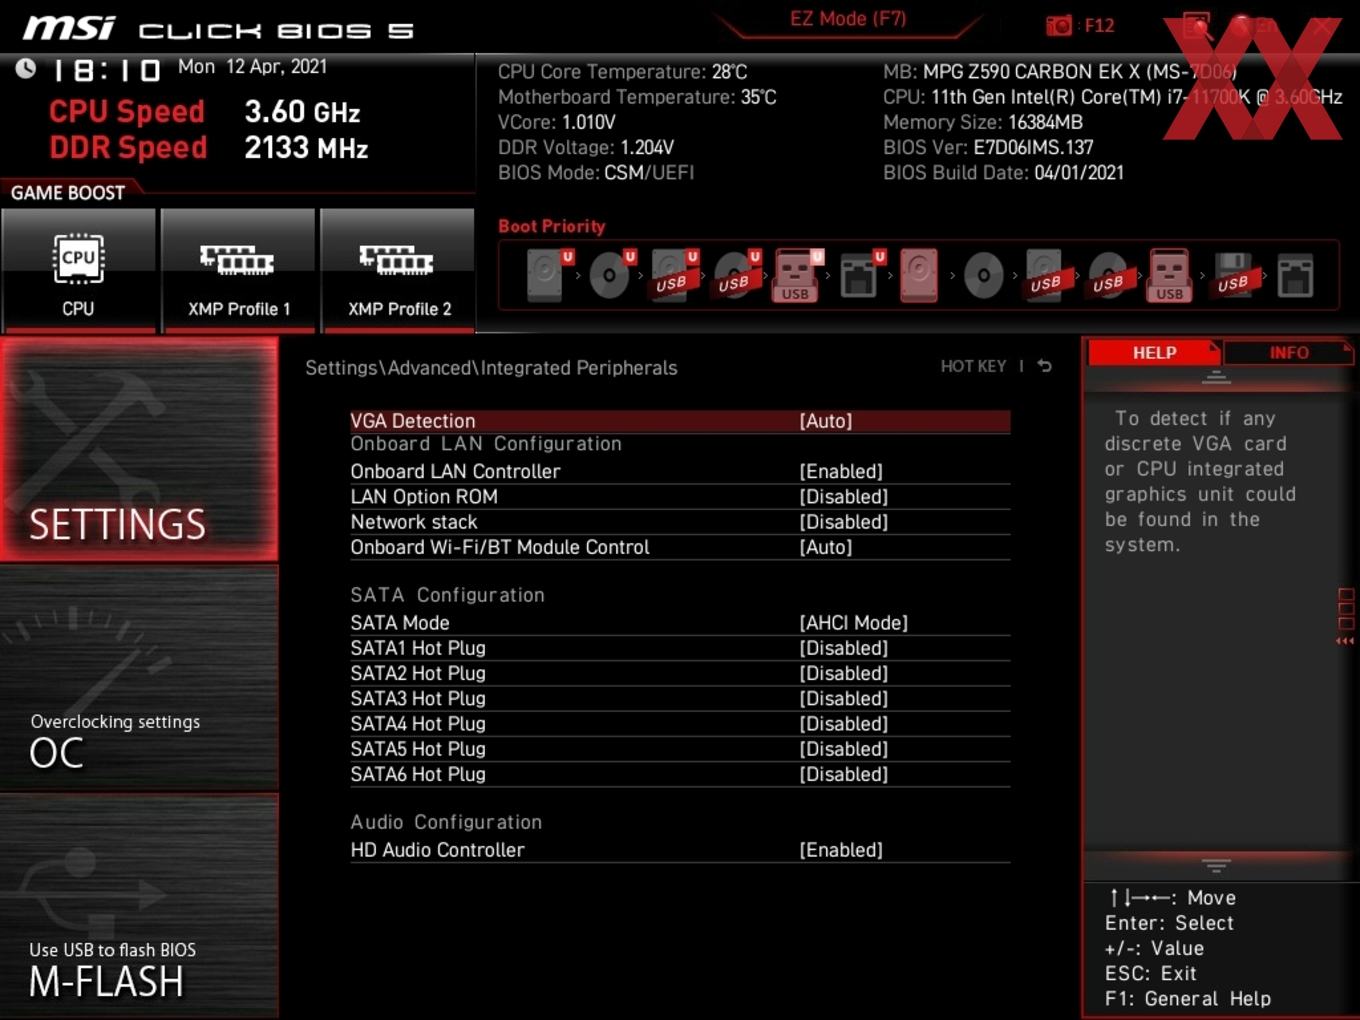Click the BIOS Ver E7D06IMS.137 text
Viewport: 1360px width, 1020px height.
pyautogui.click(x=988, y=147)
